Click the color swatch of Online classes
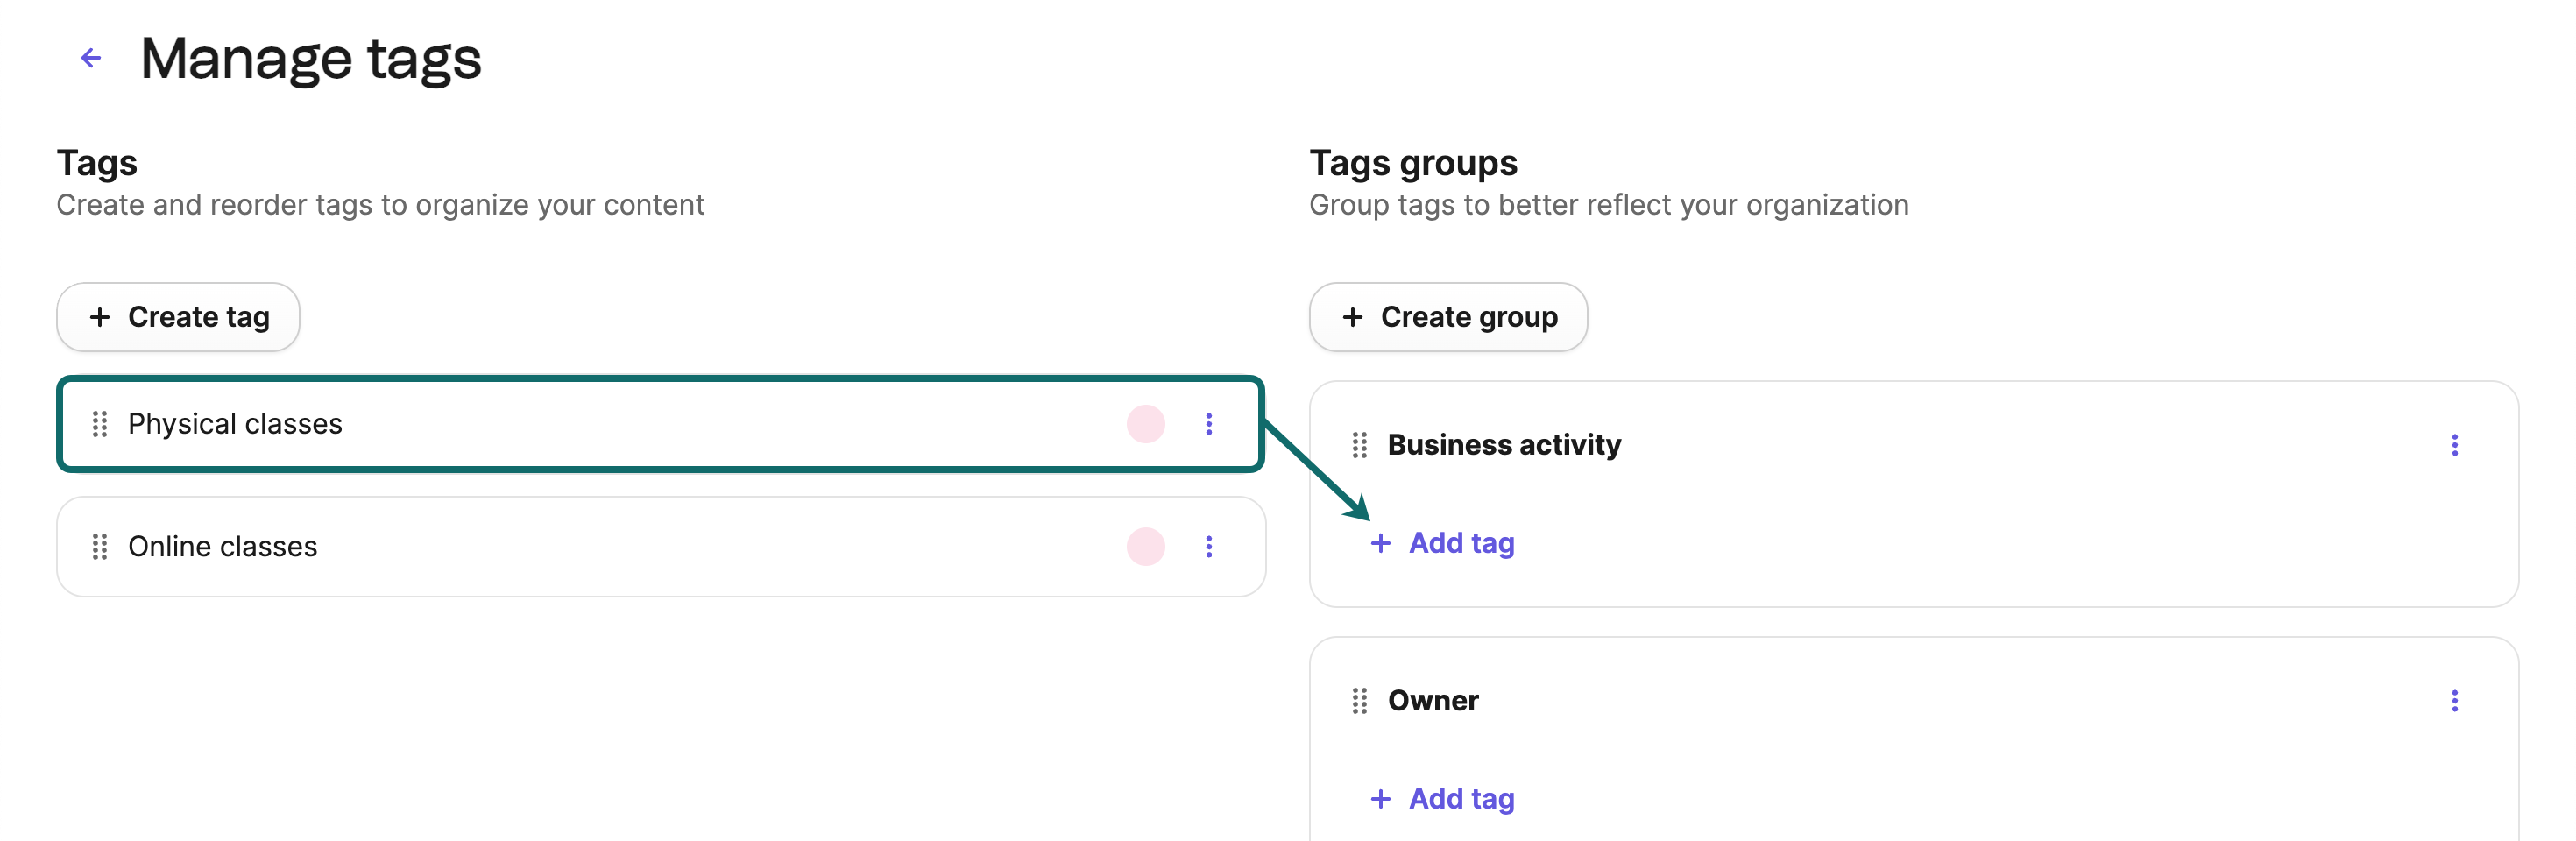2576x841 pixels. point(1144,547)
